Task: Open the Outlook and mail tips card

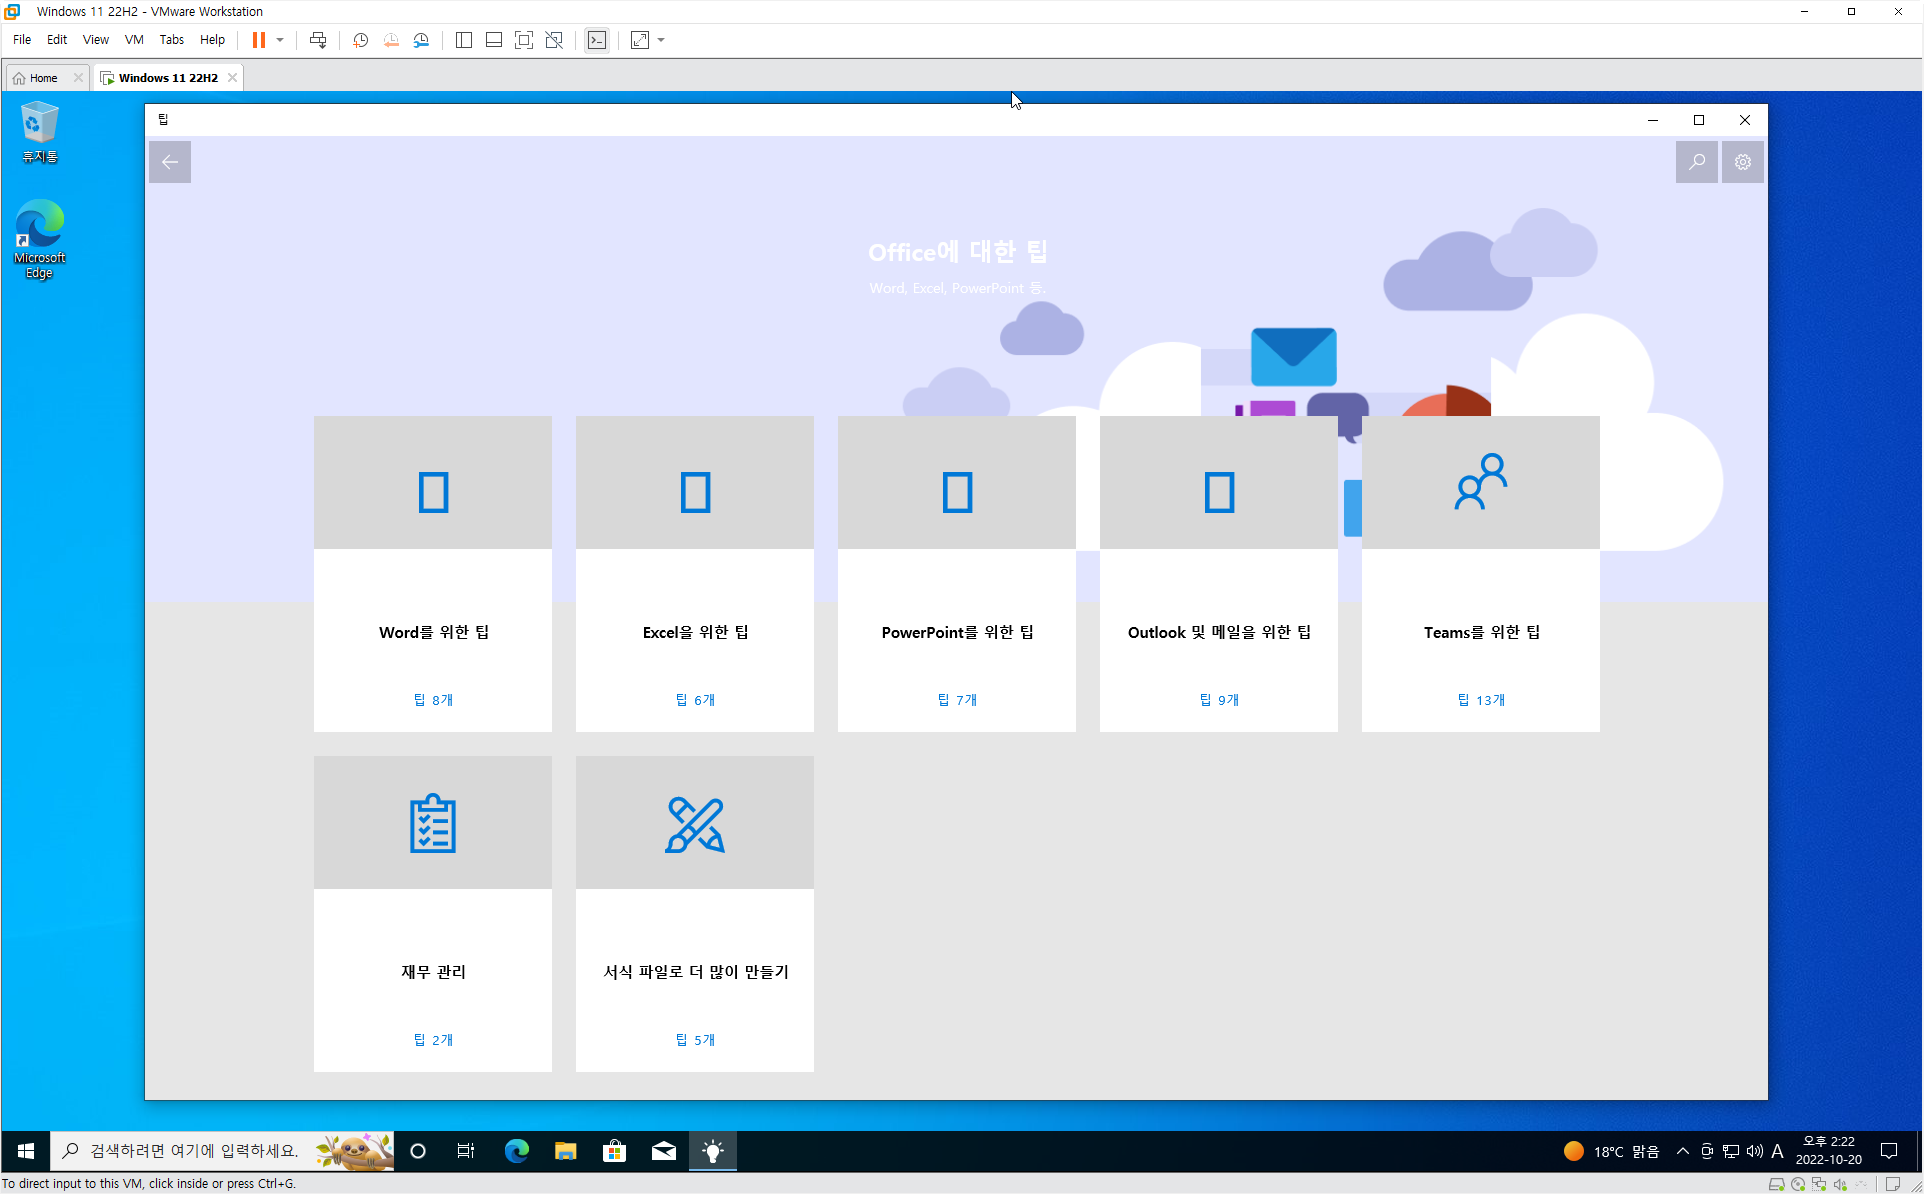Action: tap(1218, 573)
